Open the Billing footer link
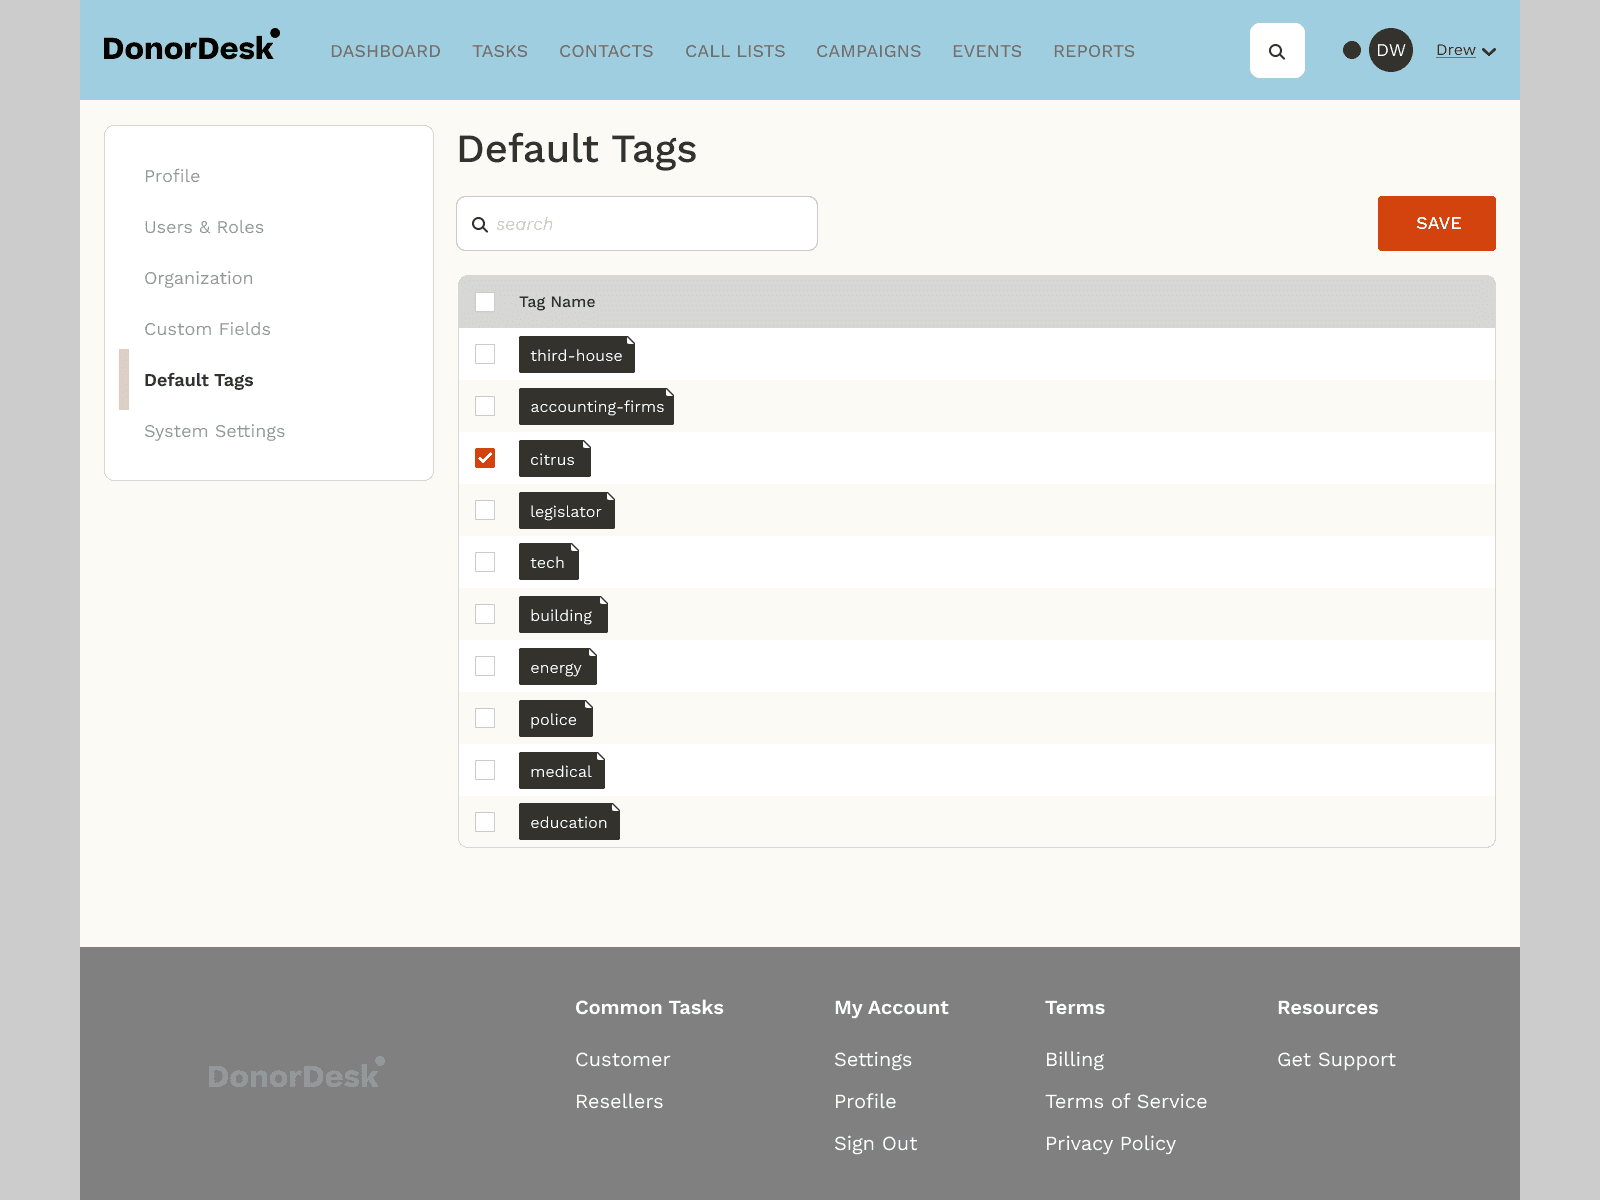 click(1074, 1059)
